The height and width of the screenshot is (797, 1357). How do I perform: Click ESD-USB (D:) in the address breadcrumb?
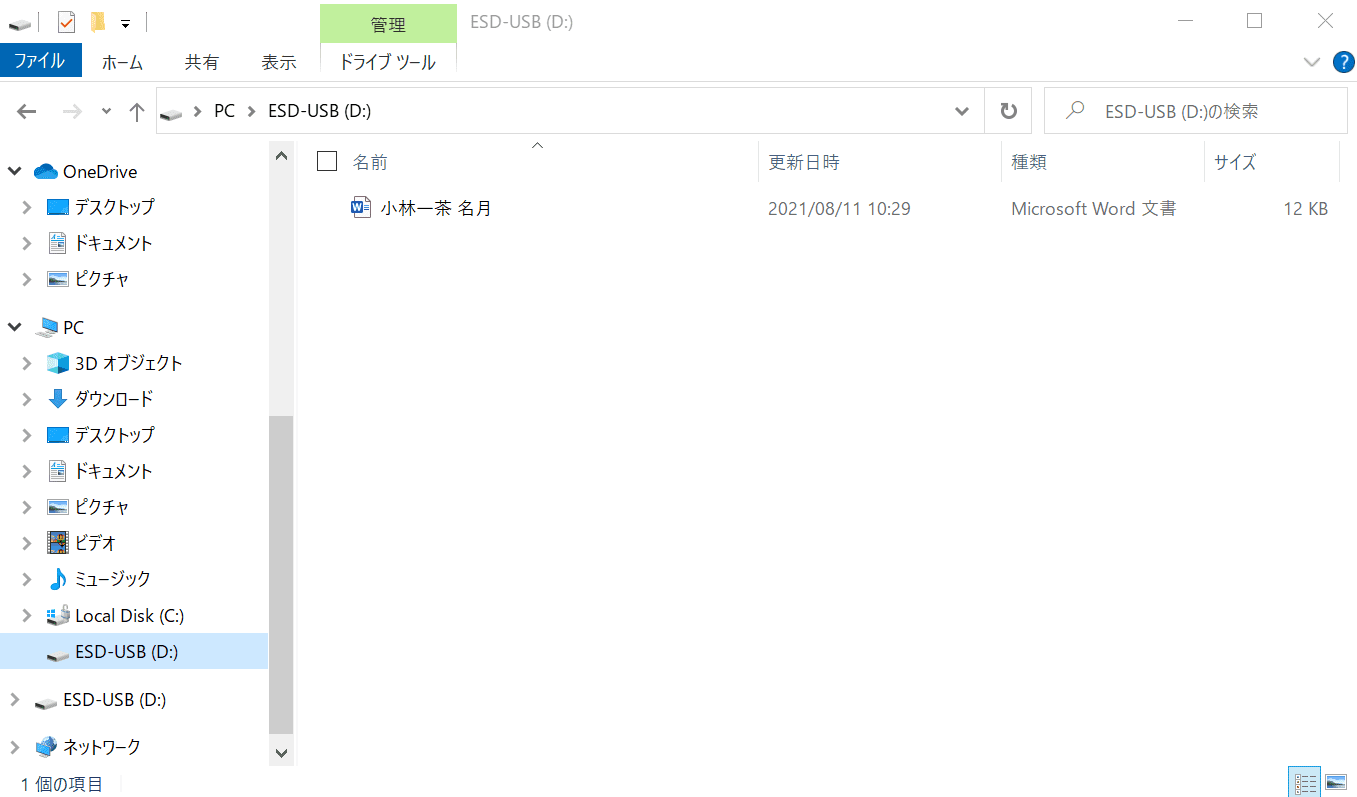(320, 111)
